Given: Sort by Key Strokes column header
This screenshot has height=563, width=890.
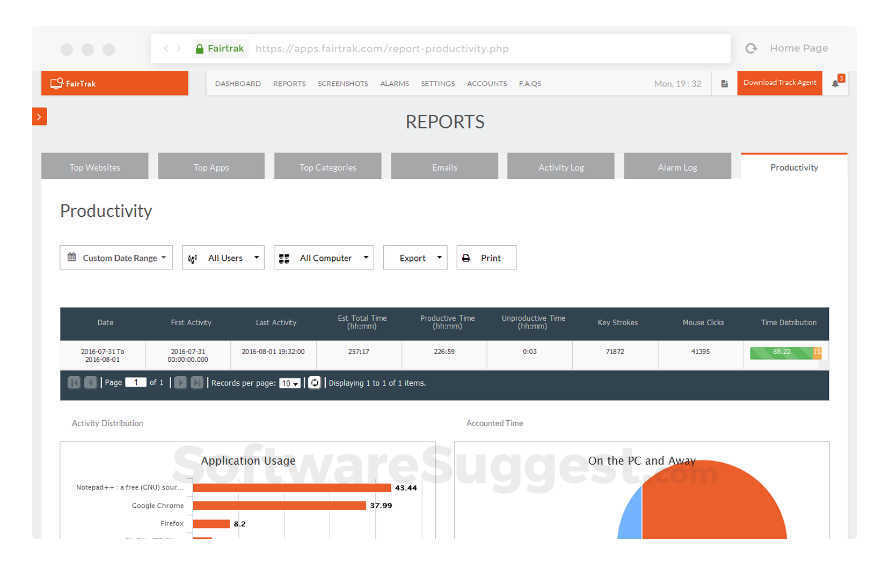Looking at the screenshot, I should [618, 322].
